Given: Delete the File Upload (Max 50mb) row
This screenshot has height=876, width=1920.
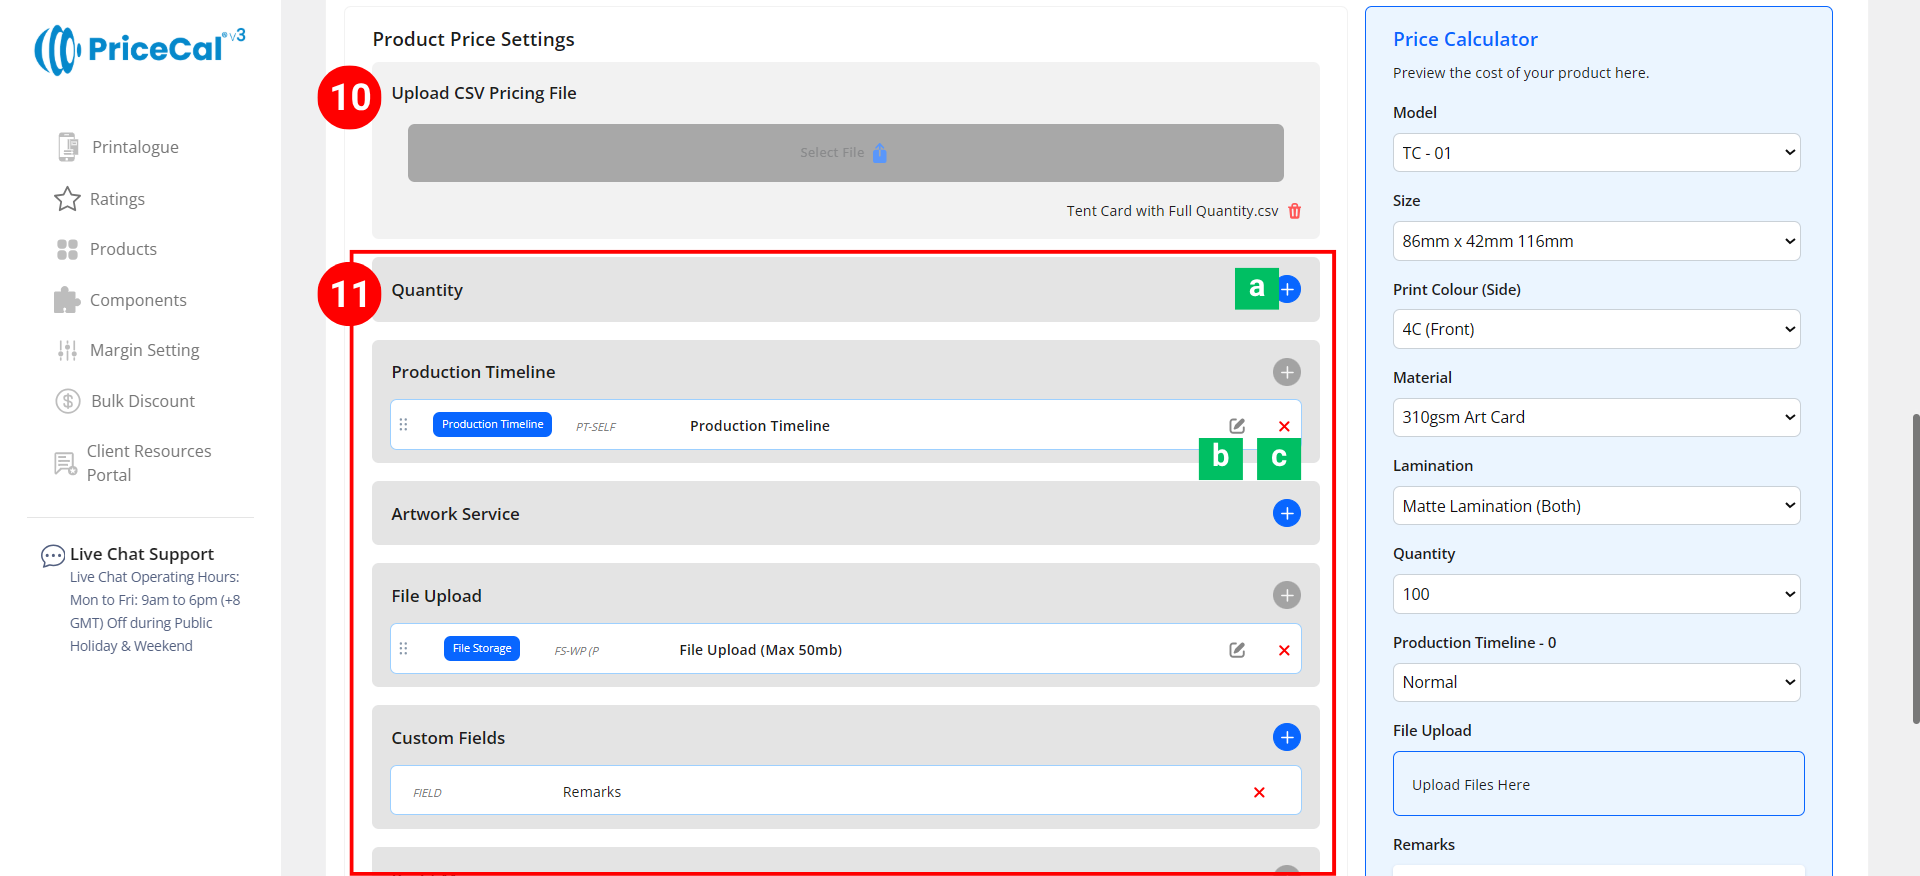Looking at the screenshot, I should pos(1284,650).
